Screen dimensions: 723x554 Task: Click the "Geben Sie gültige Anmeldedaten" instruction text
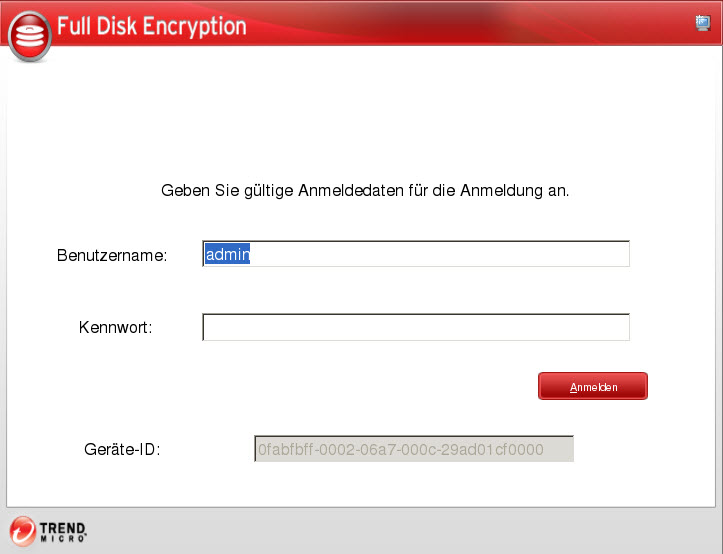[364, 189]
